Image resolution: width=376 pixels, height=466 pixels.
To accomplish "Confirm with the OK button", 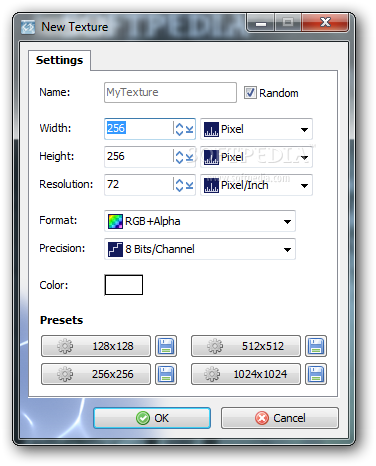I will [x=152, y=418].
